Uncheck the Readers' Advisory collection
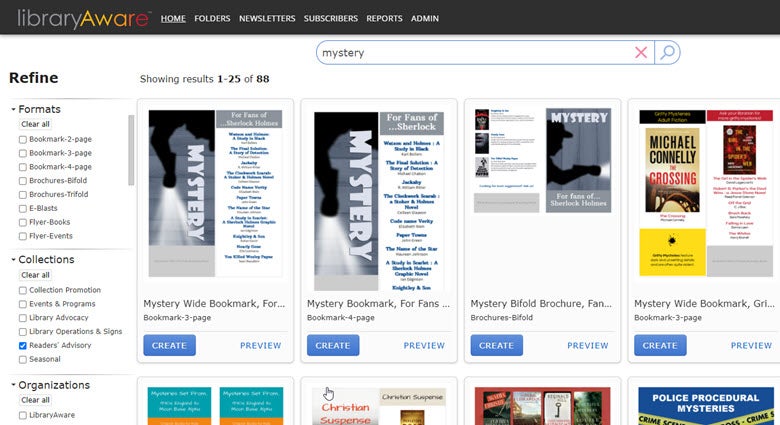The height and width of the screenshot is (425, 780). coord(23,345)
